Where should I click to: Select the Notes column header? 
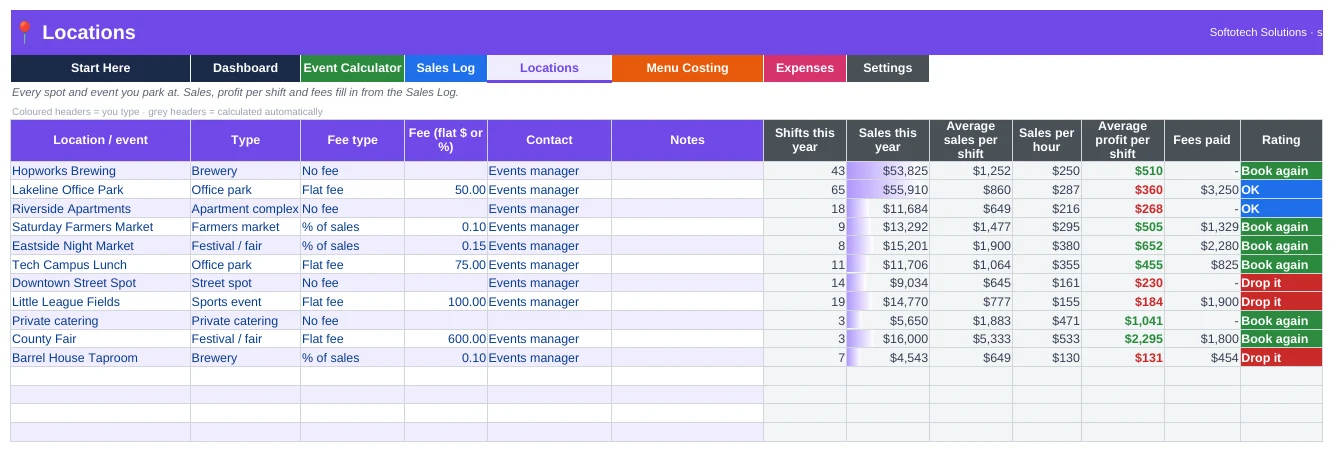pyautogui.click(x=687, y=140)
